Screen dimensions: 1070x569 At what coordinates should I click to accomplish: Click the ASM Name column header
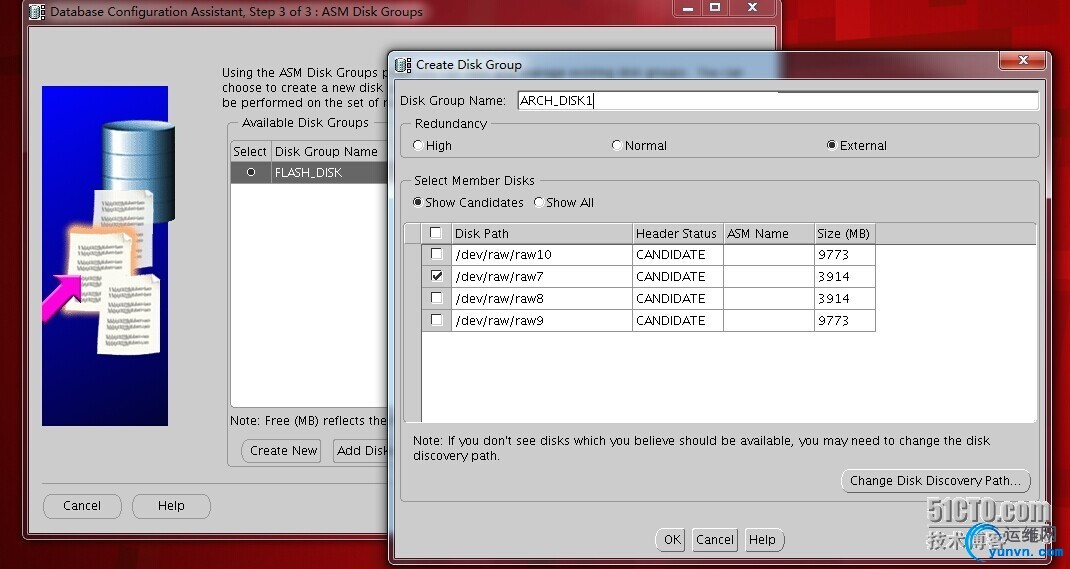(x=768, y=233)
